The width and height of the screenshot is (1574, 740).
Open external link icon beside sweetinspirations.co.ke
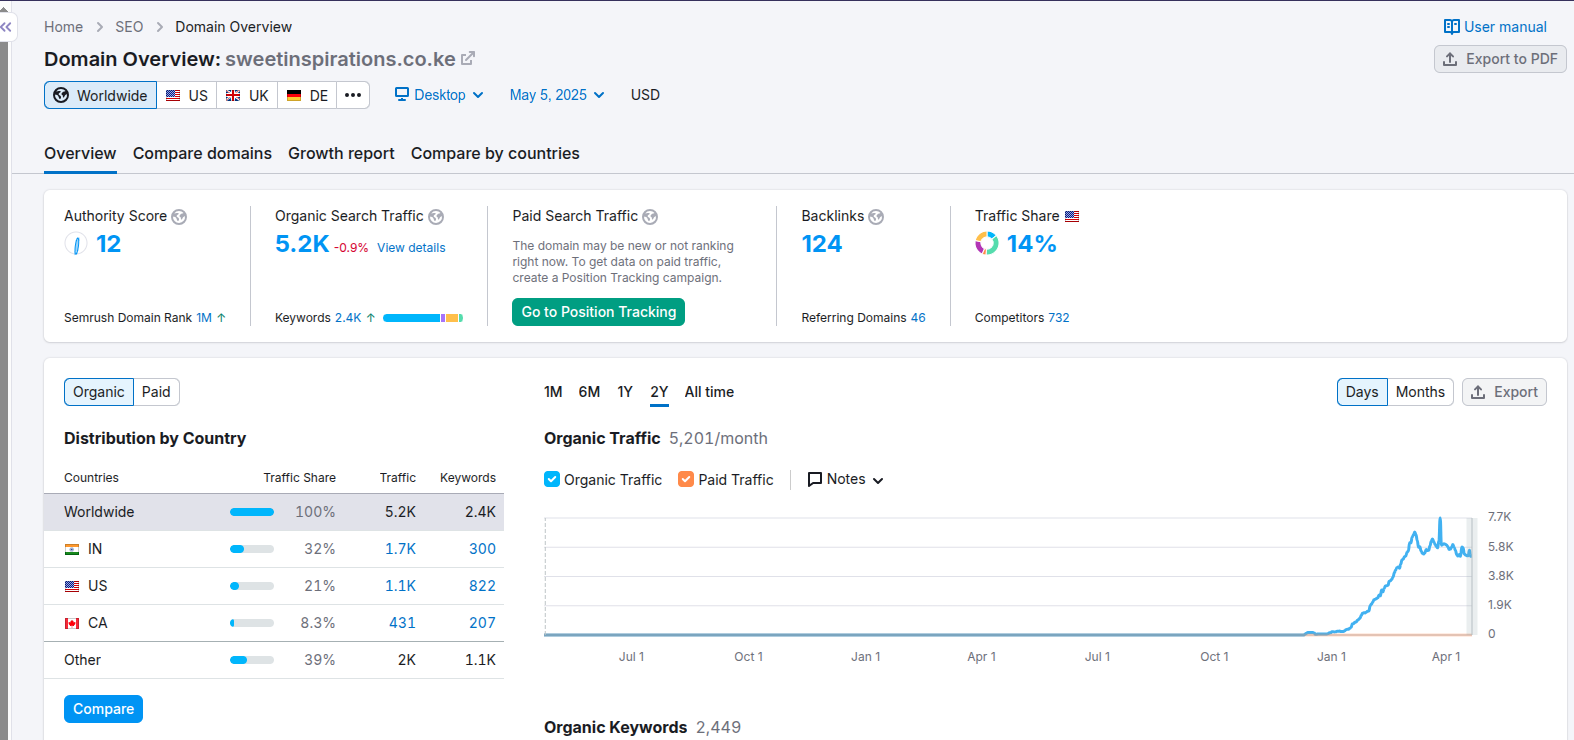468,59
